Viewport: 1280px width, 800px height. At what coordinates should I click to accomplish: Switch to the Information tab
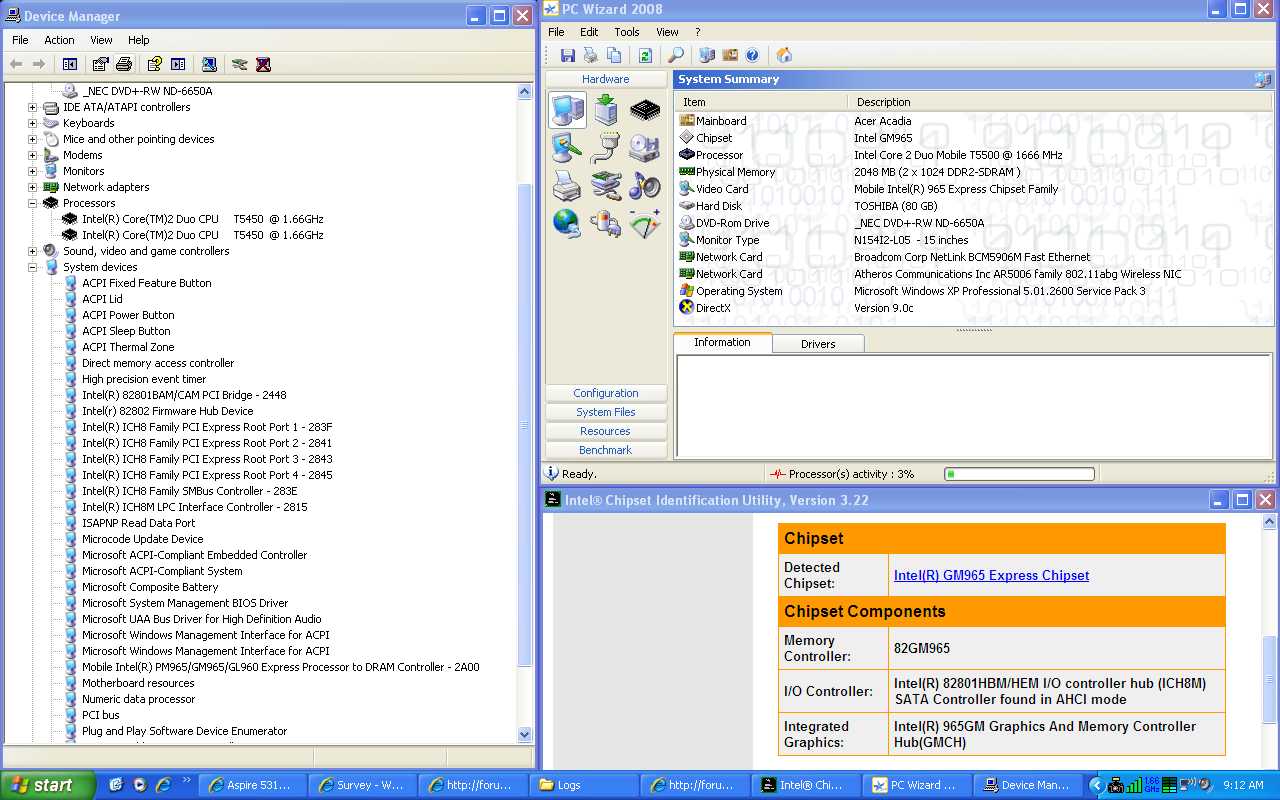click(x=722, y=342)
